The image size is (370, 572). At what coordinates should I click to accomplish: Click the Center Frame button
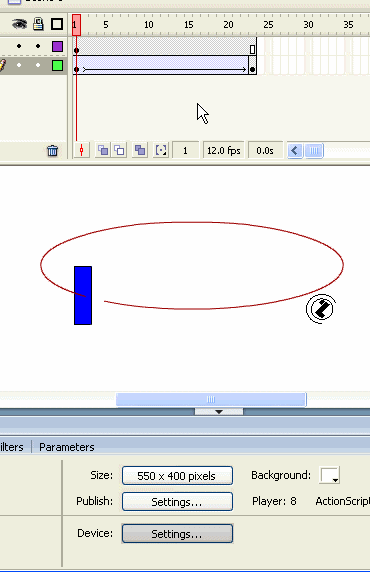pos(82,150)
